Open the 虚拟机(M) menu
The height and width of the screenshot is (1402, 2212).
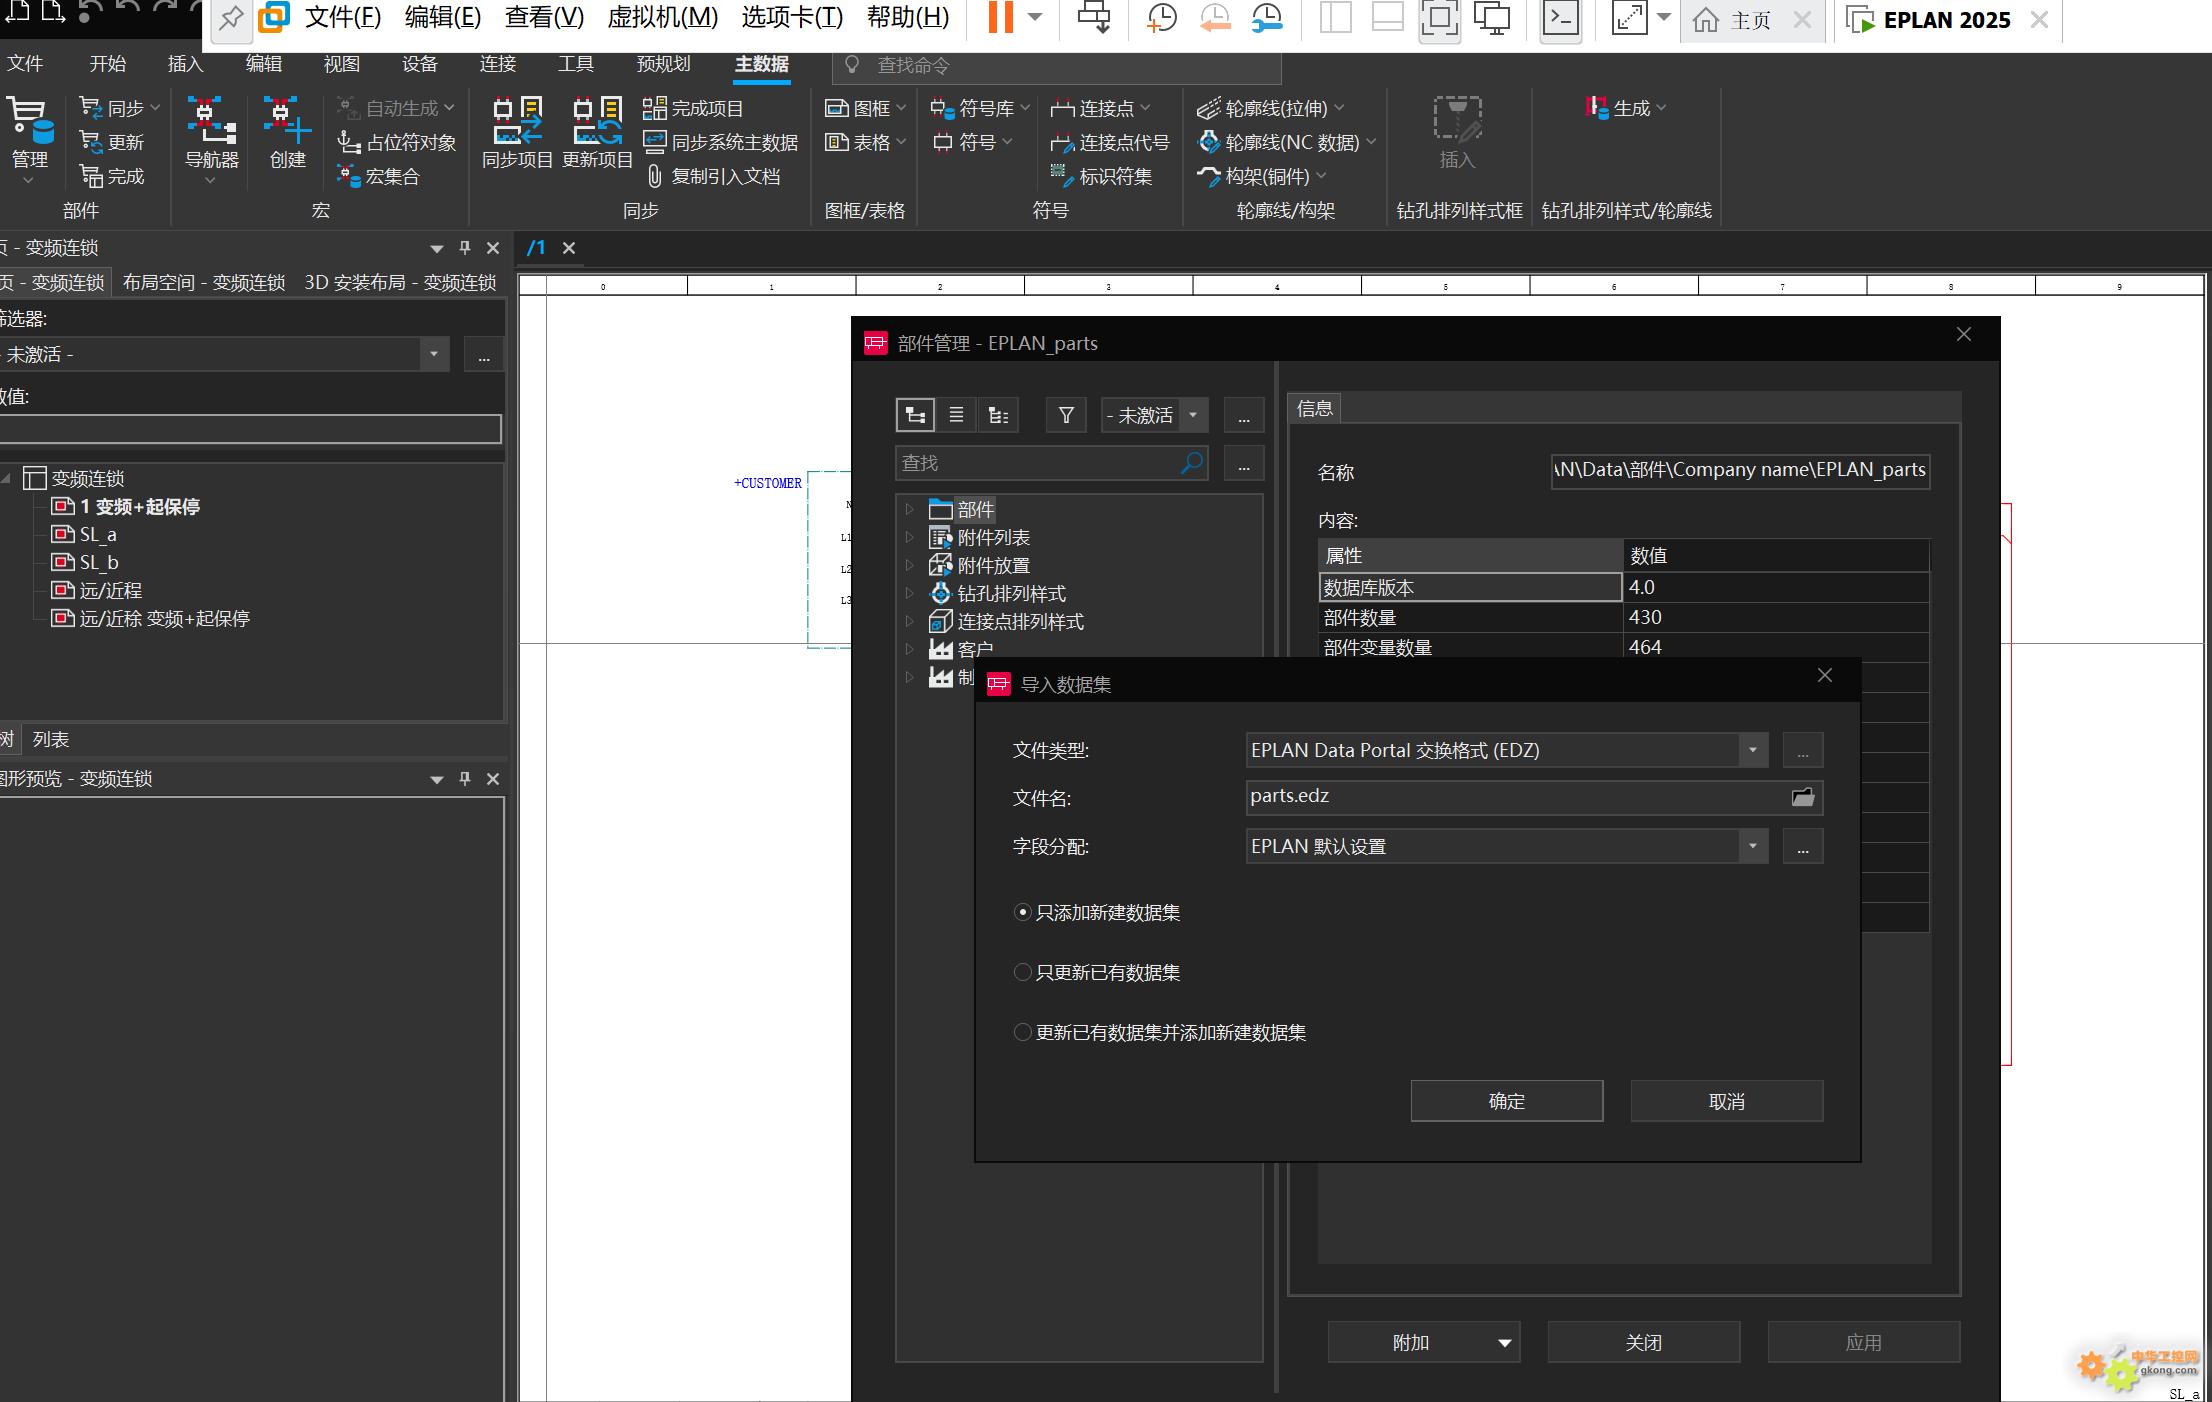point(663,18)
